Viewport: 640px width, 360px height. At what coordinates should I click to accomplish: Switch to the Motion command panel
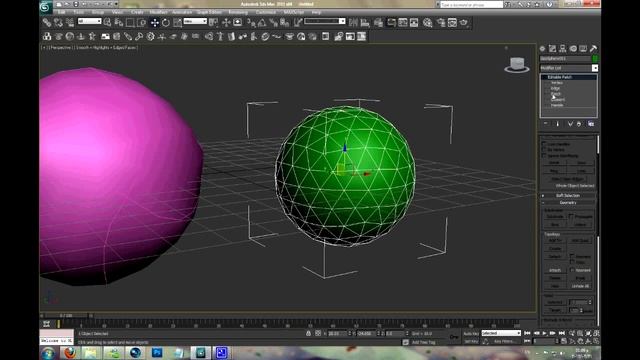pyautogui.click(x=573, y=49)
